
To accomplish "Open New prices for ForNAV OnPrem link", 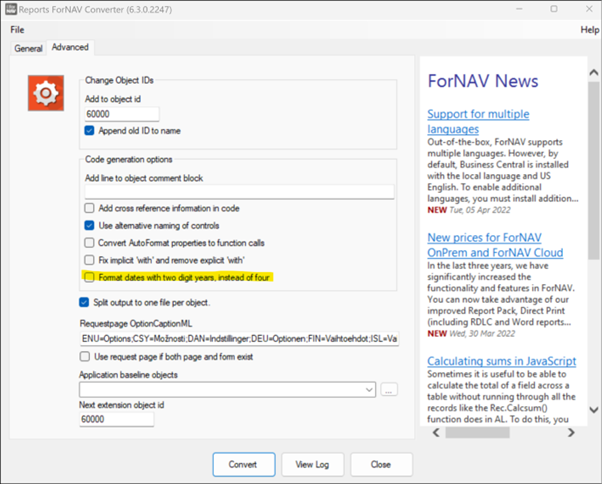I will [x=495, y=245].
